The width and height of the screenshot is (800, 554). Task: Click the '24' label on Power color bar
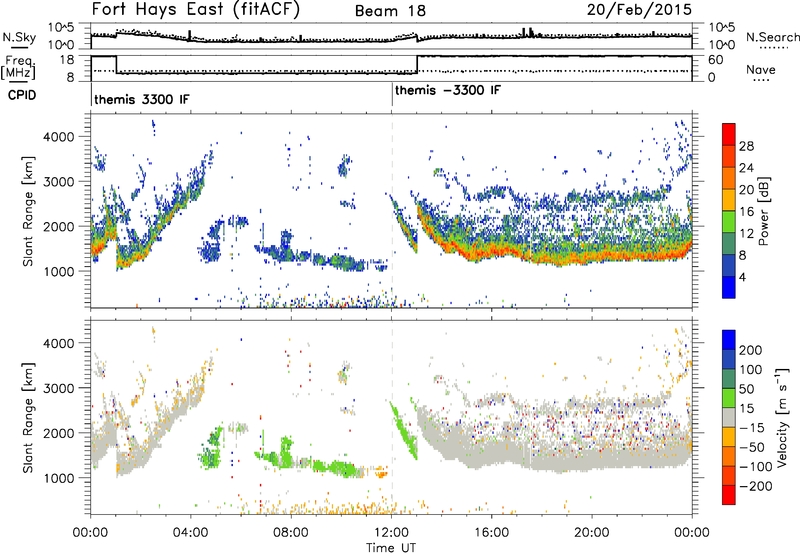[746, 168]
